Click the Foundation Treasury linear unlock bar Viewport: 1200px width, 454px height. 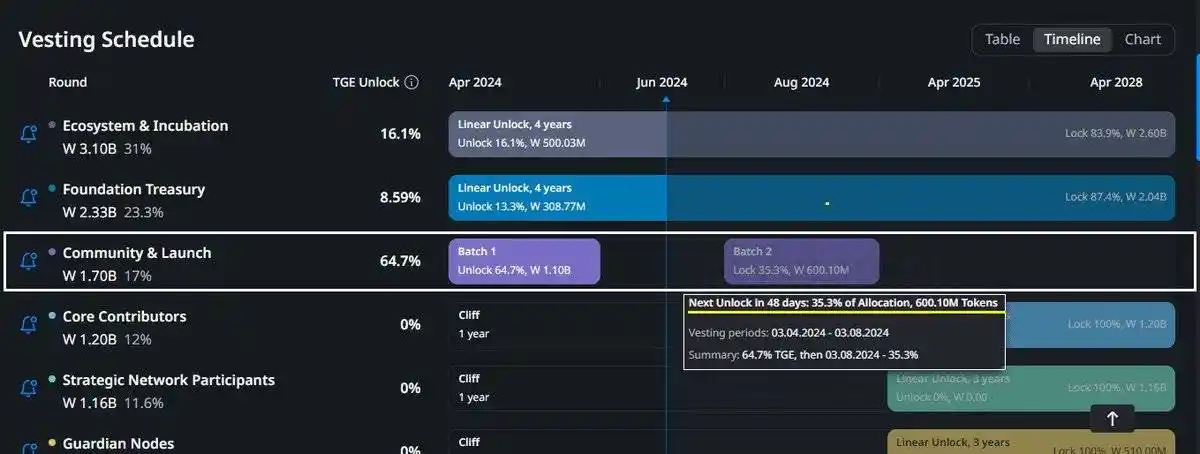point(811,198)
